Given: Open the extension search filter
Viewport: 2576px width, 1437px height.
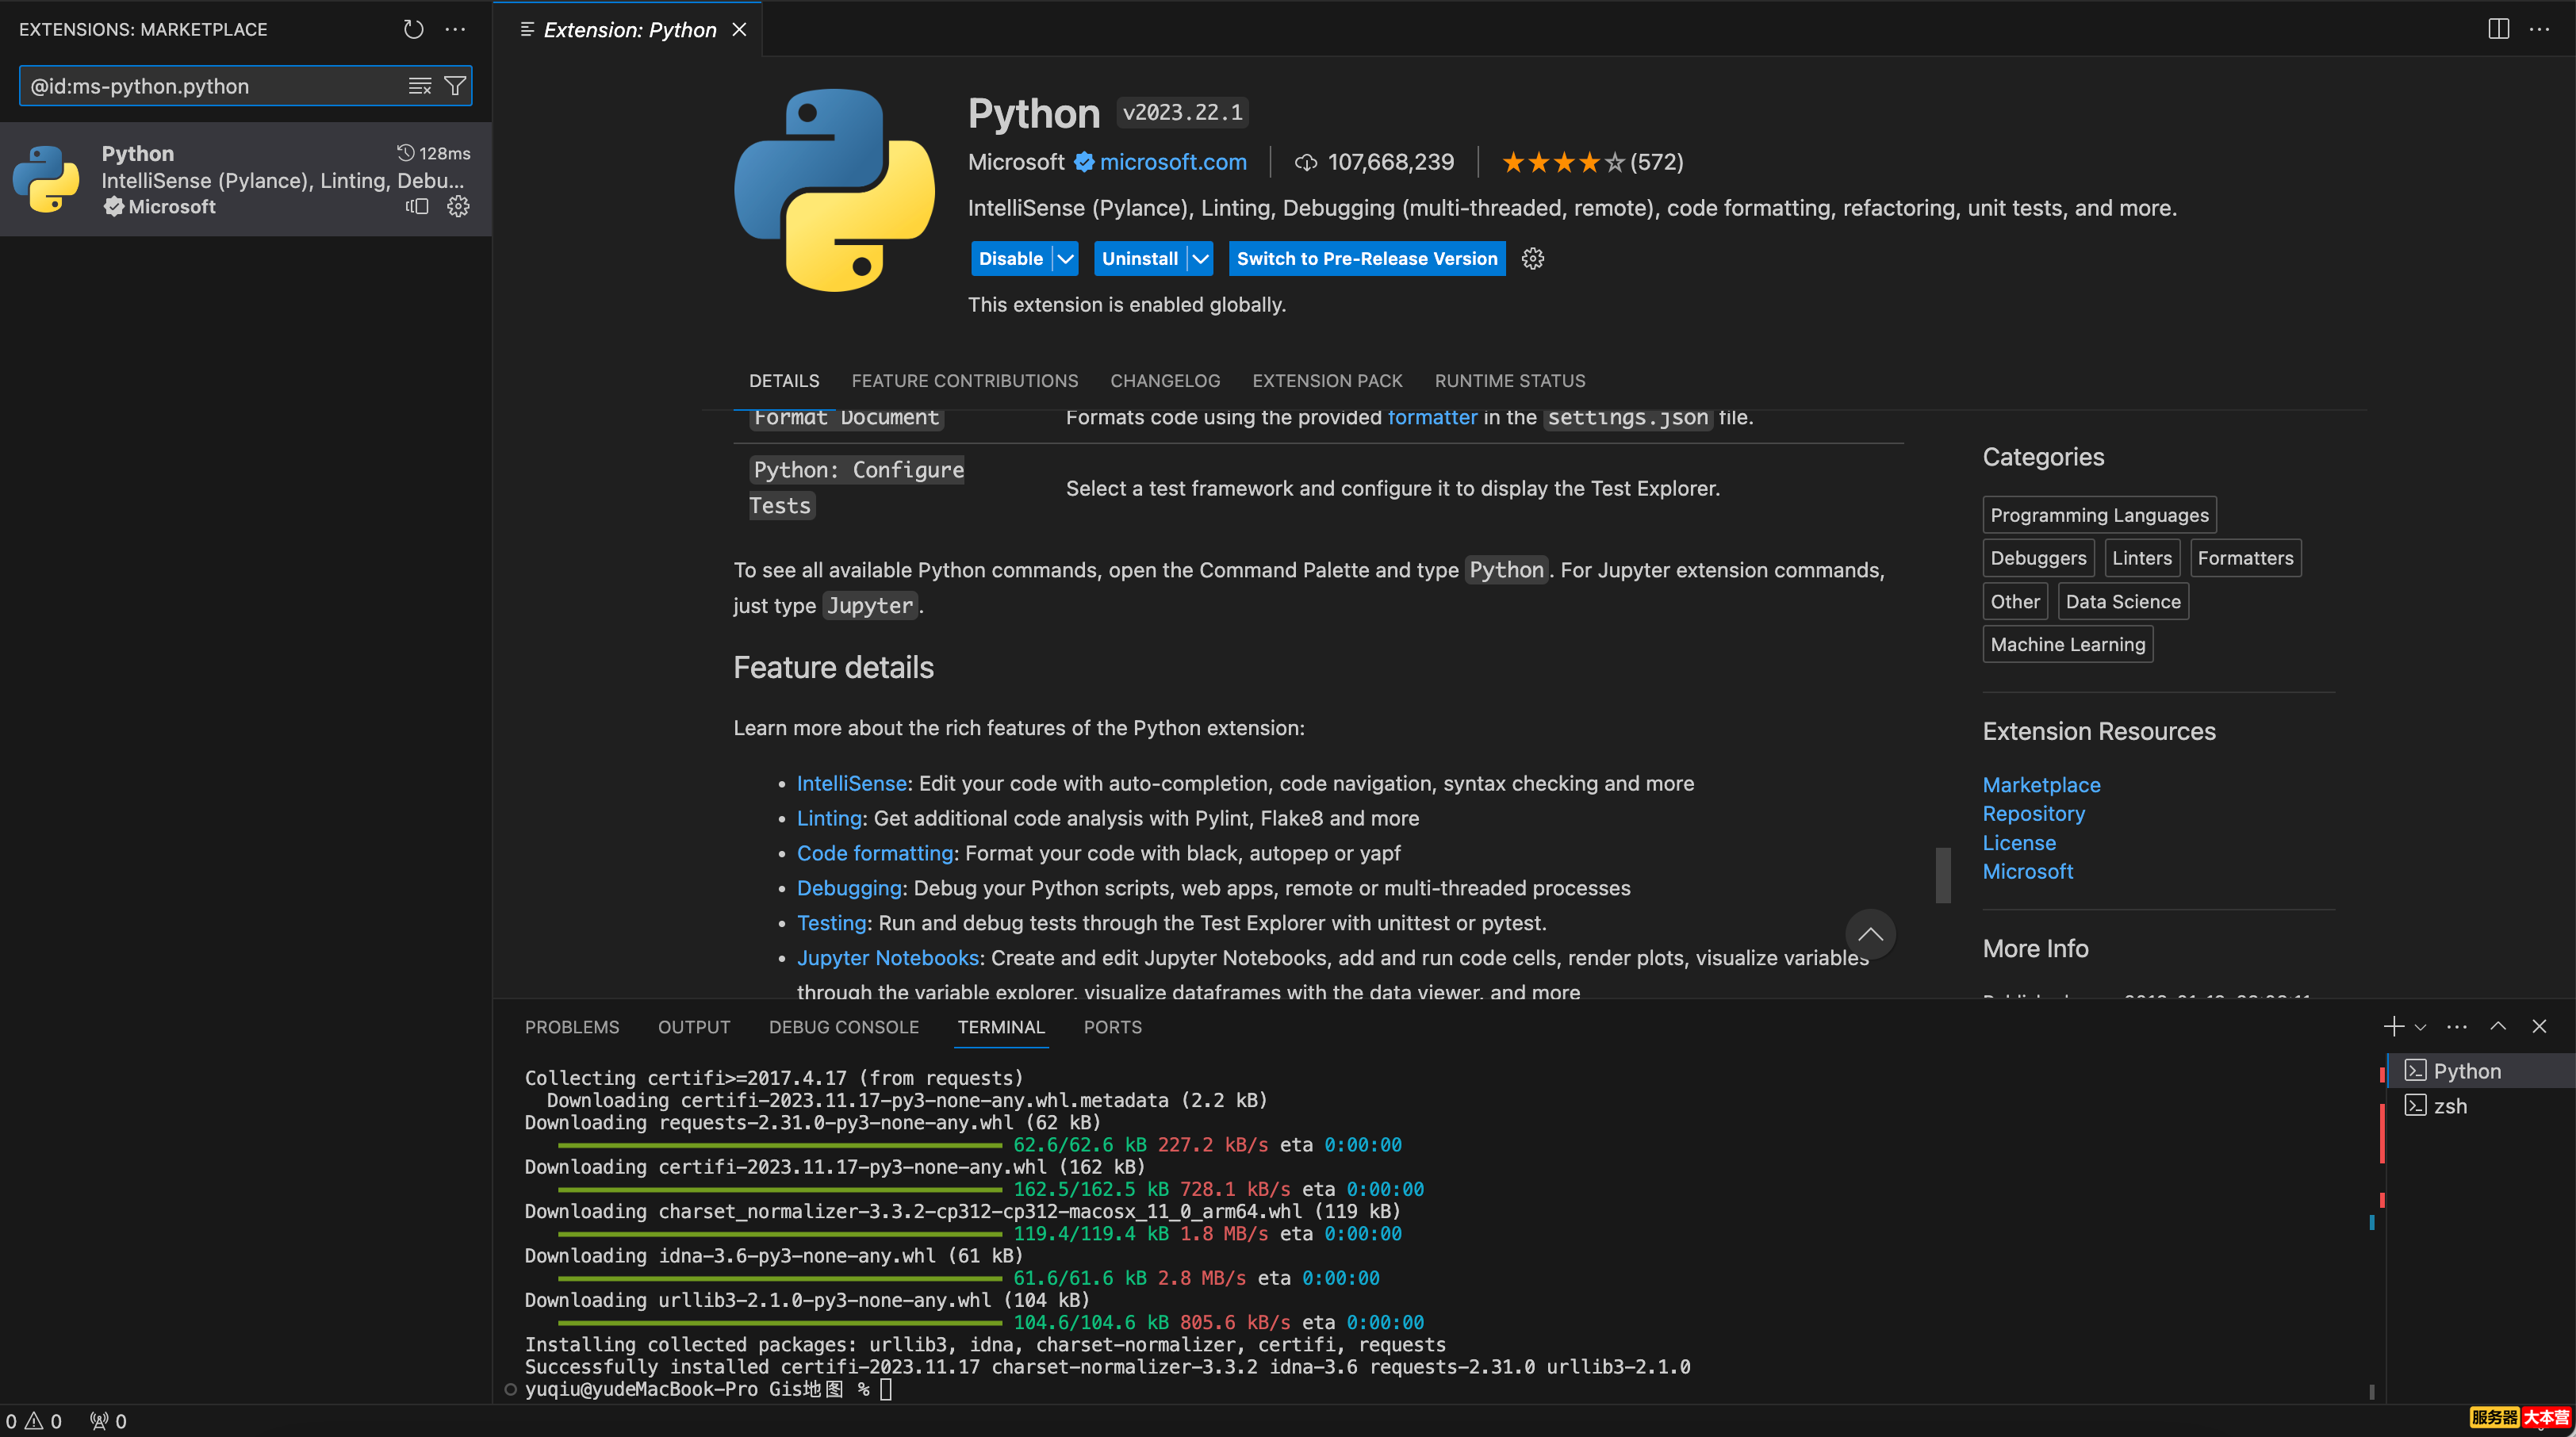Looking at the screenshot, I should 455,86.
